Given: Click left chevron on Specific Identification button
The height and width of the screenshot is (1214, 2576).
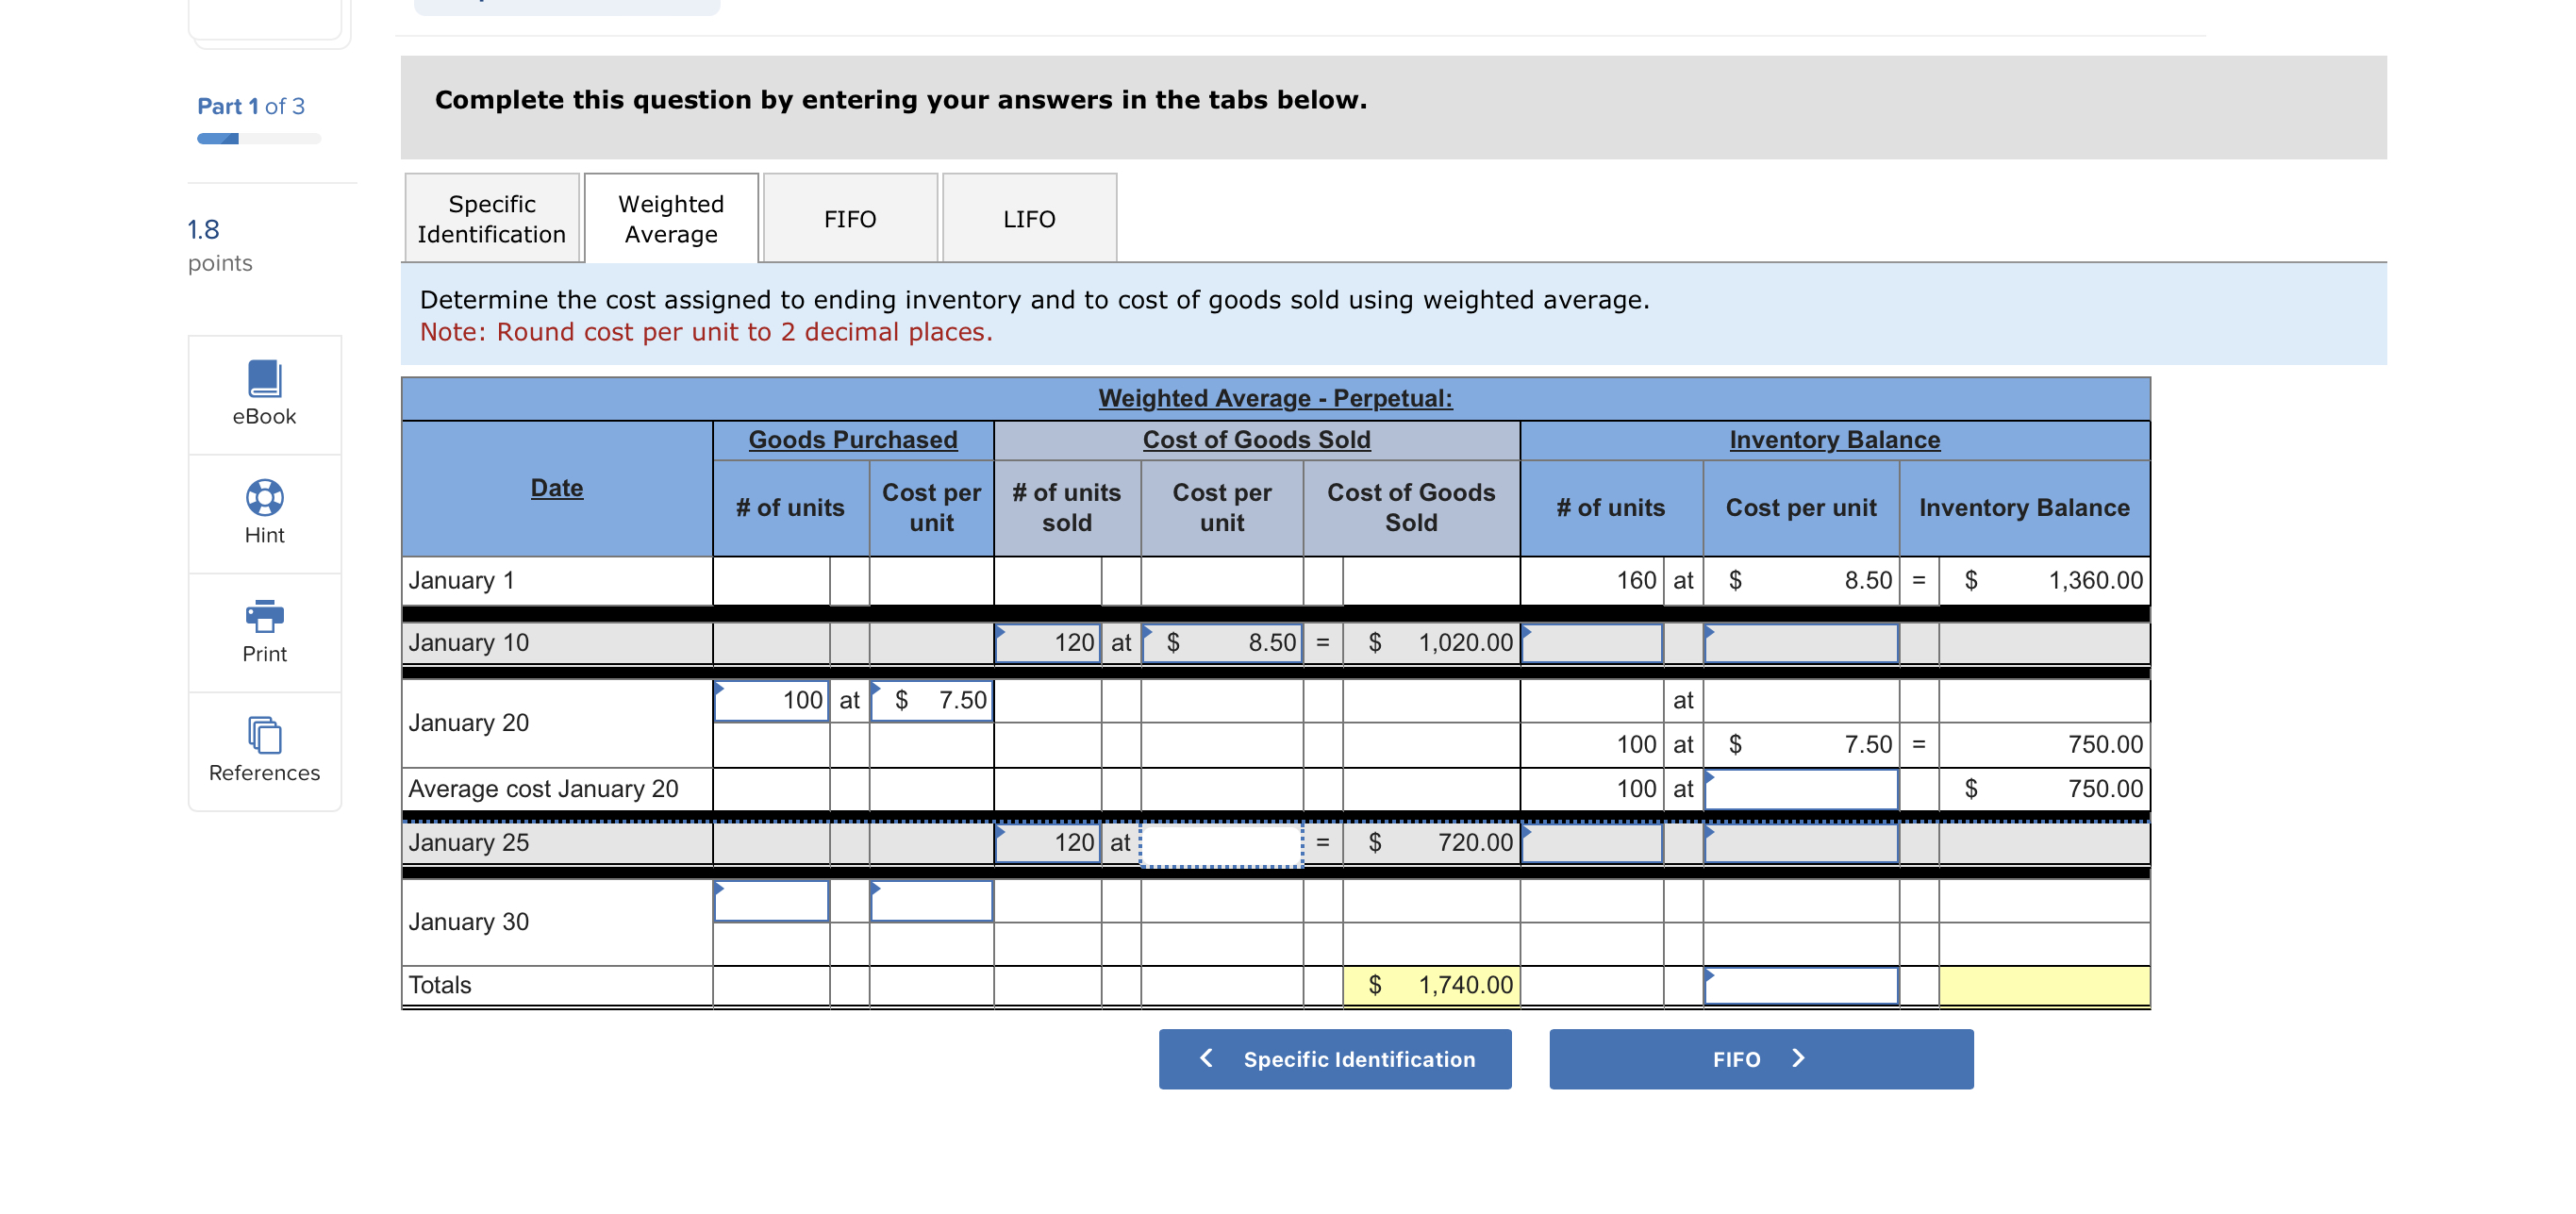Looking at the screenshot, I should pos(1206,1058).
